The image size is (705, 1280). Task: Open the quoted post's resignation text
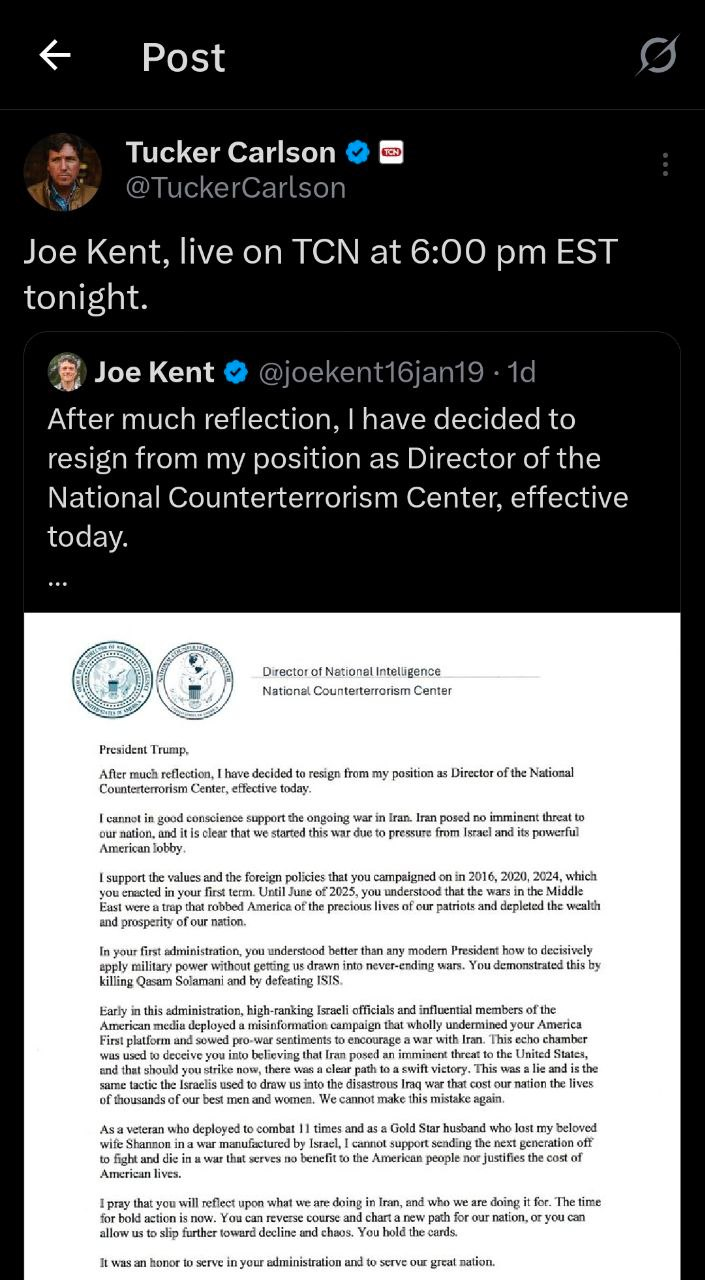[x=337, y=478]
